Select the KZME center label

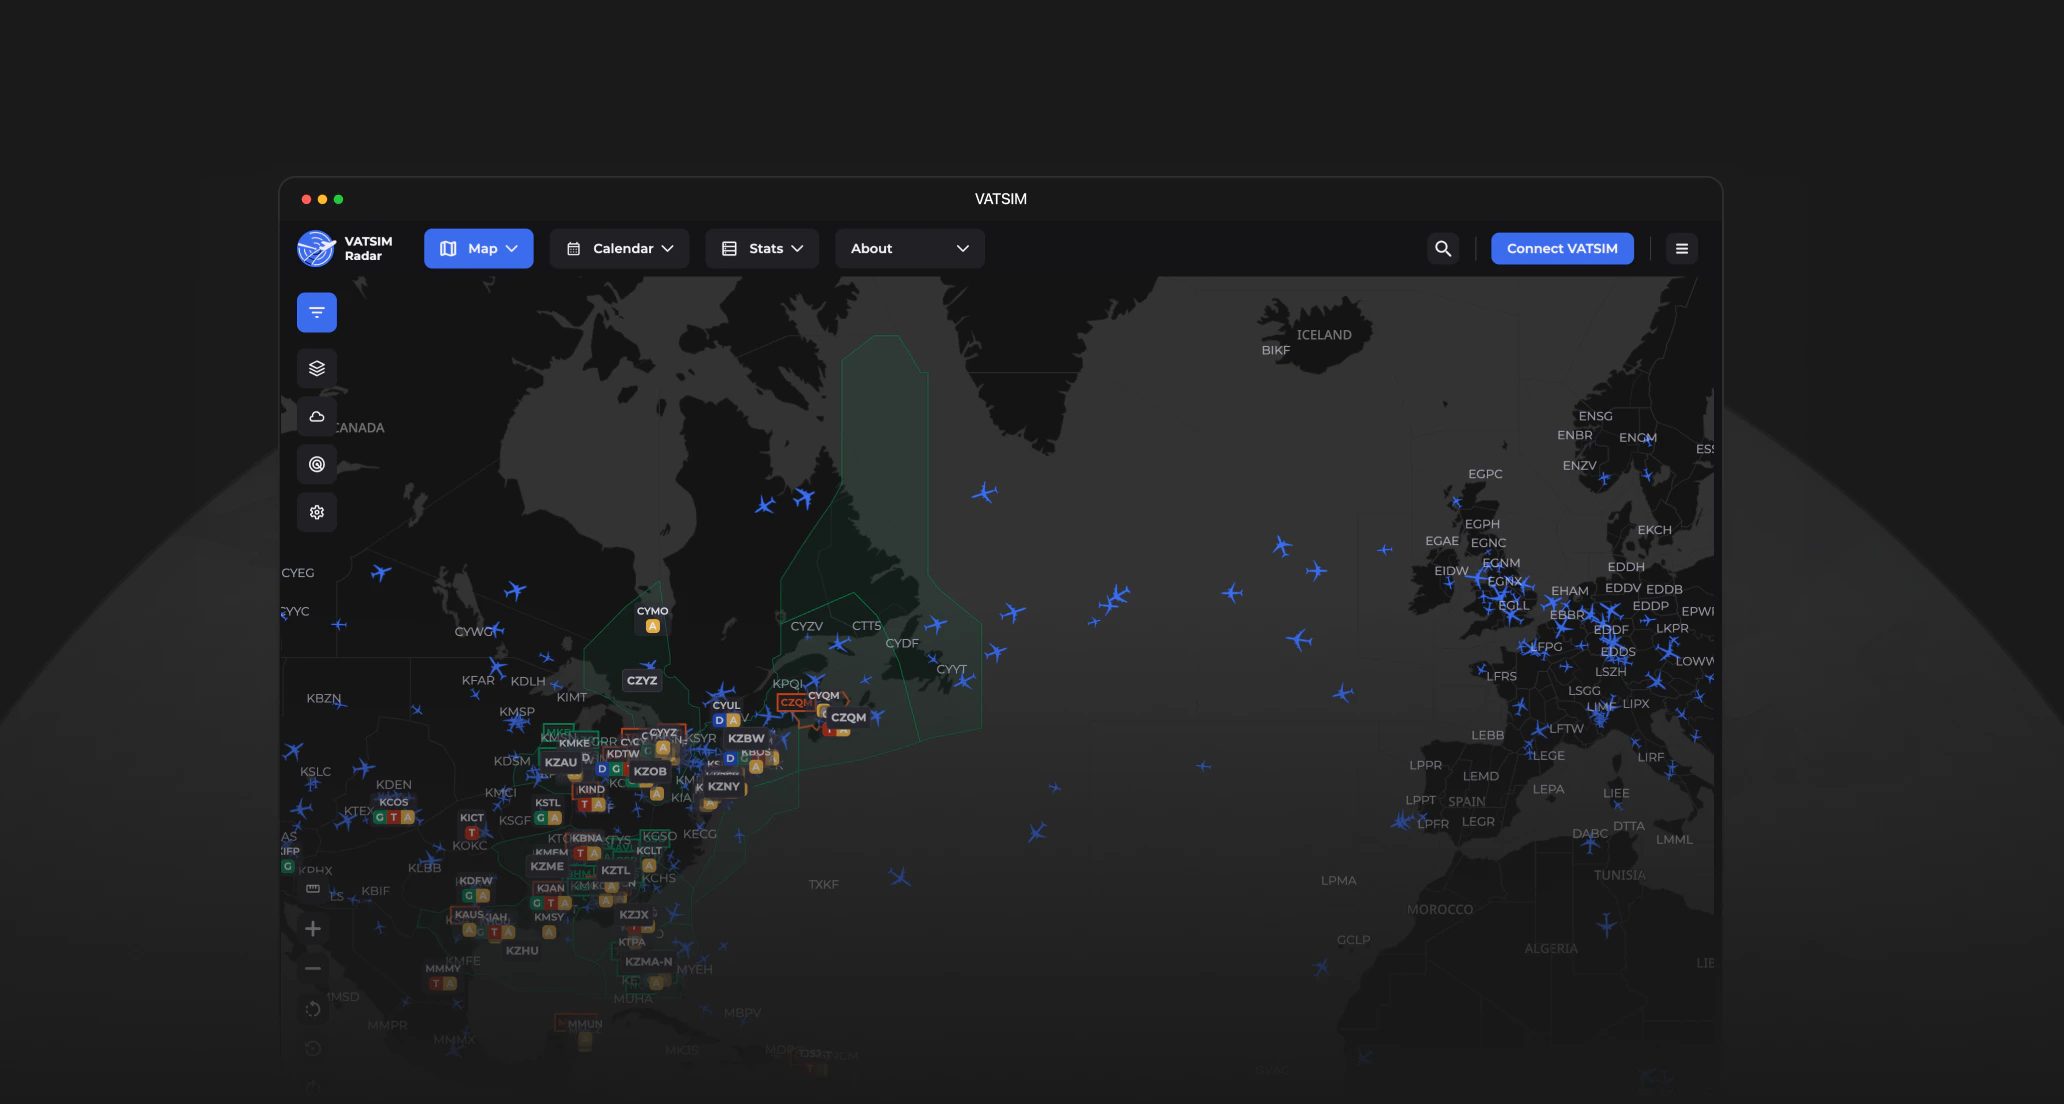(x=547, y=866)
